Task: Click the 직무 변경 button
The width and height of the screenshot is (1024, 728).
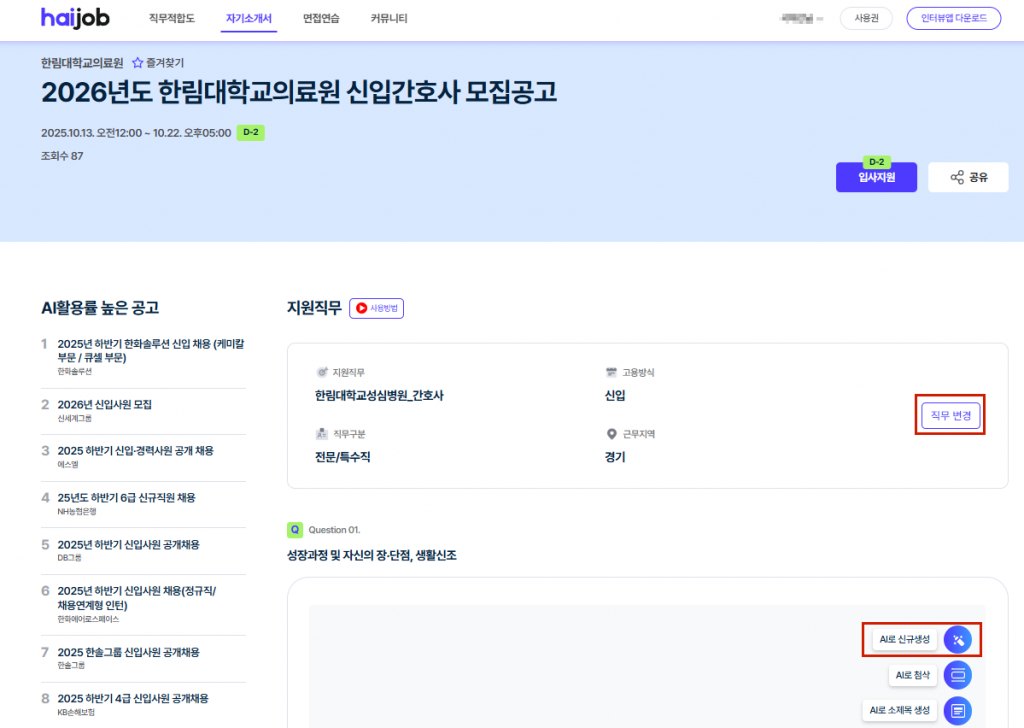Action: 950,415
